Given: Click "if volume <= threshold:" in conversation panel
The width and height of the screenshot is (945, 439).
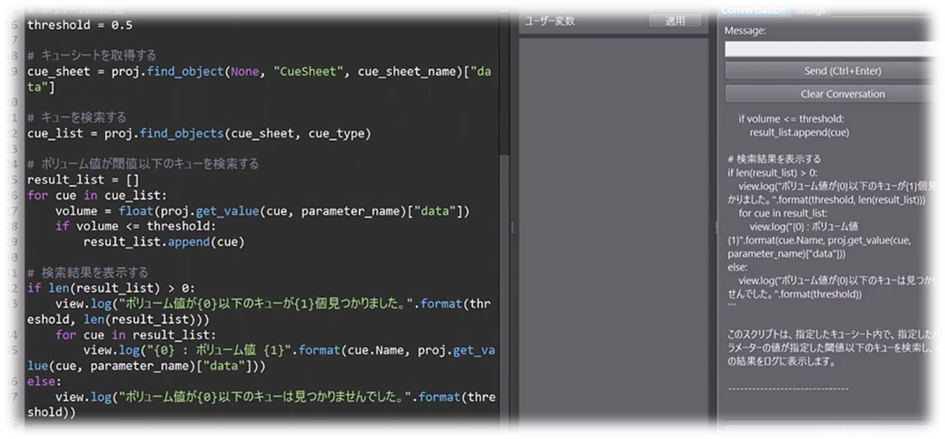Looking at the screenshot, I should point(791,119).
